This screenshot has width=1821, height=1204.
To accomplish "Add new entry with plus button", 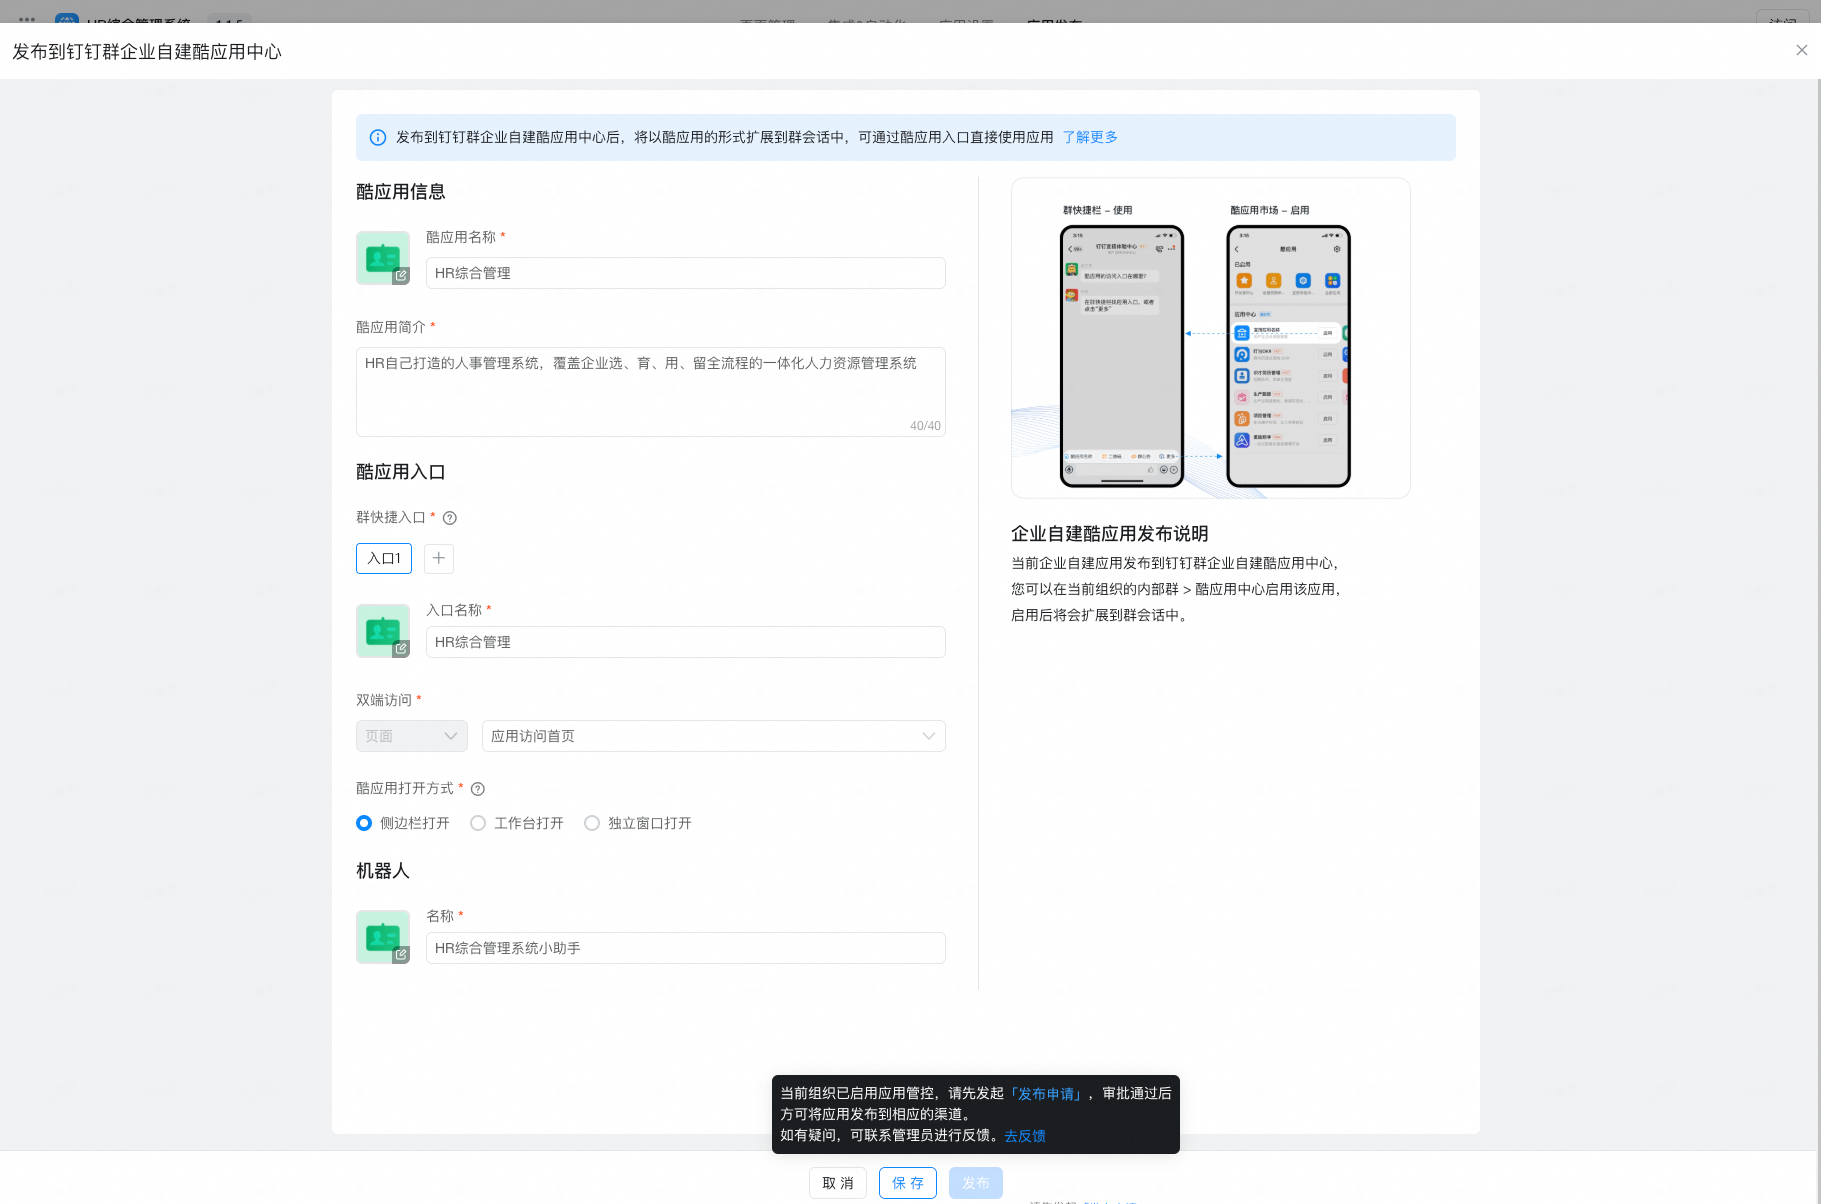I will coord(439,558).
